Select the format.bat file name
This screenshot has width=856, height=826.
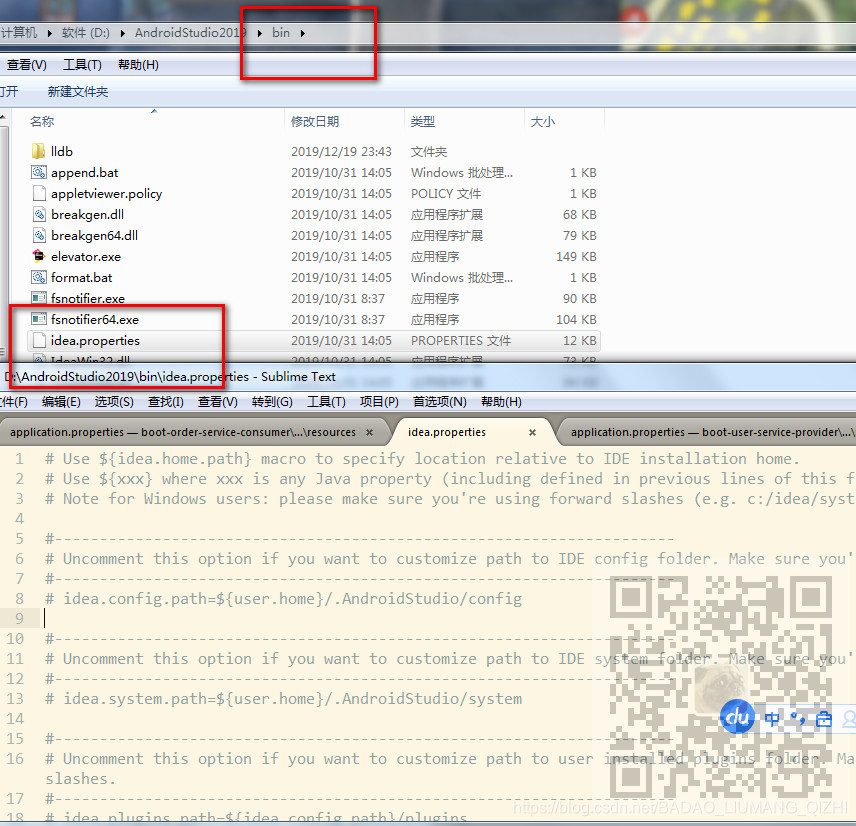pyautogui.click(x=81, y=277)
